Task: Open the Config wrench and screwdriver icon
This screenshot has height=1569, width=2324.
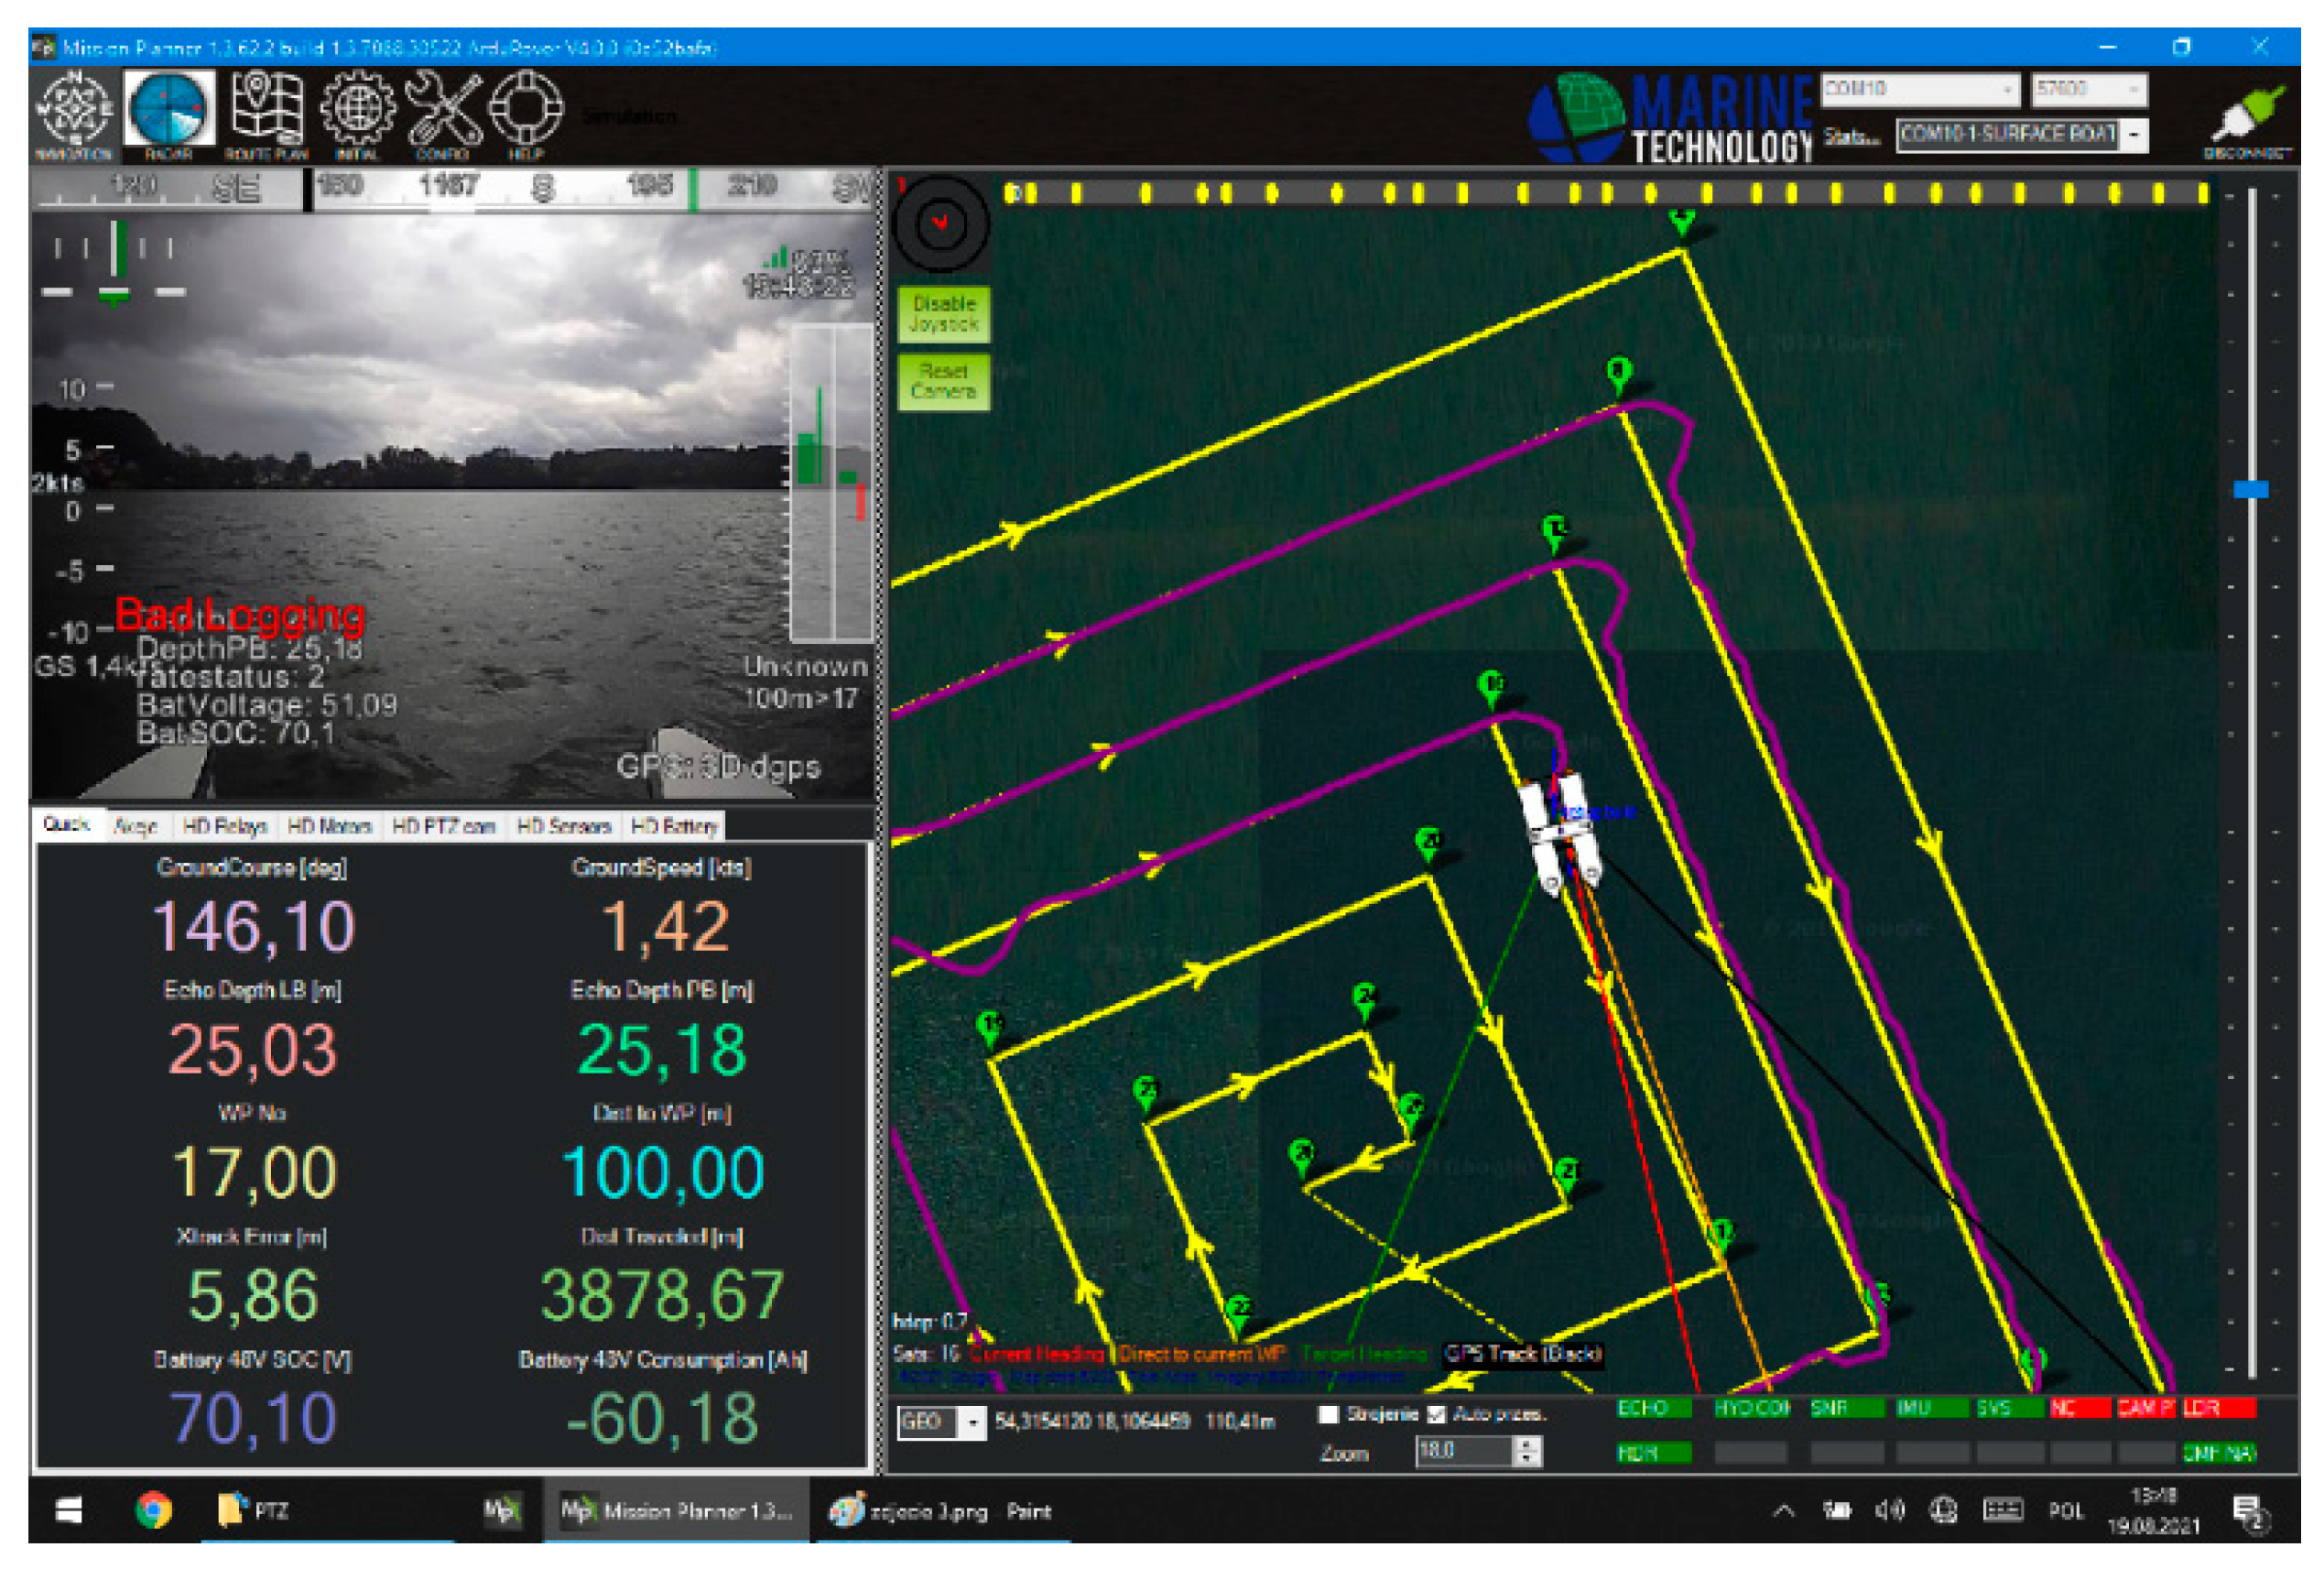Action: click(x=443, y=110)
